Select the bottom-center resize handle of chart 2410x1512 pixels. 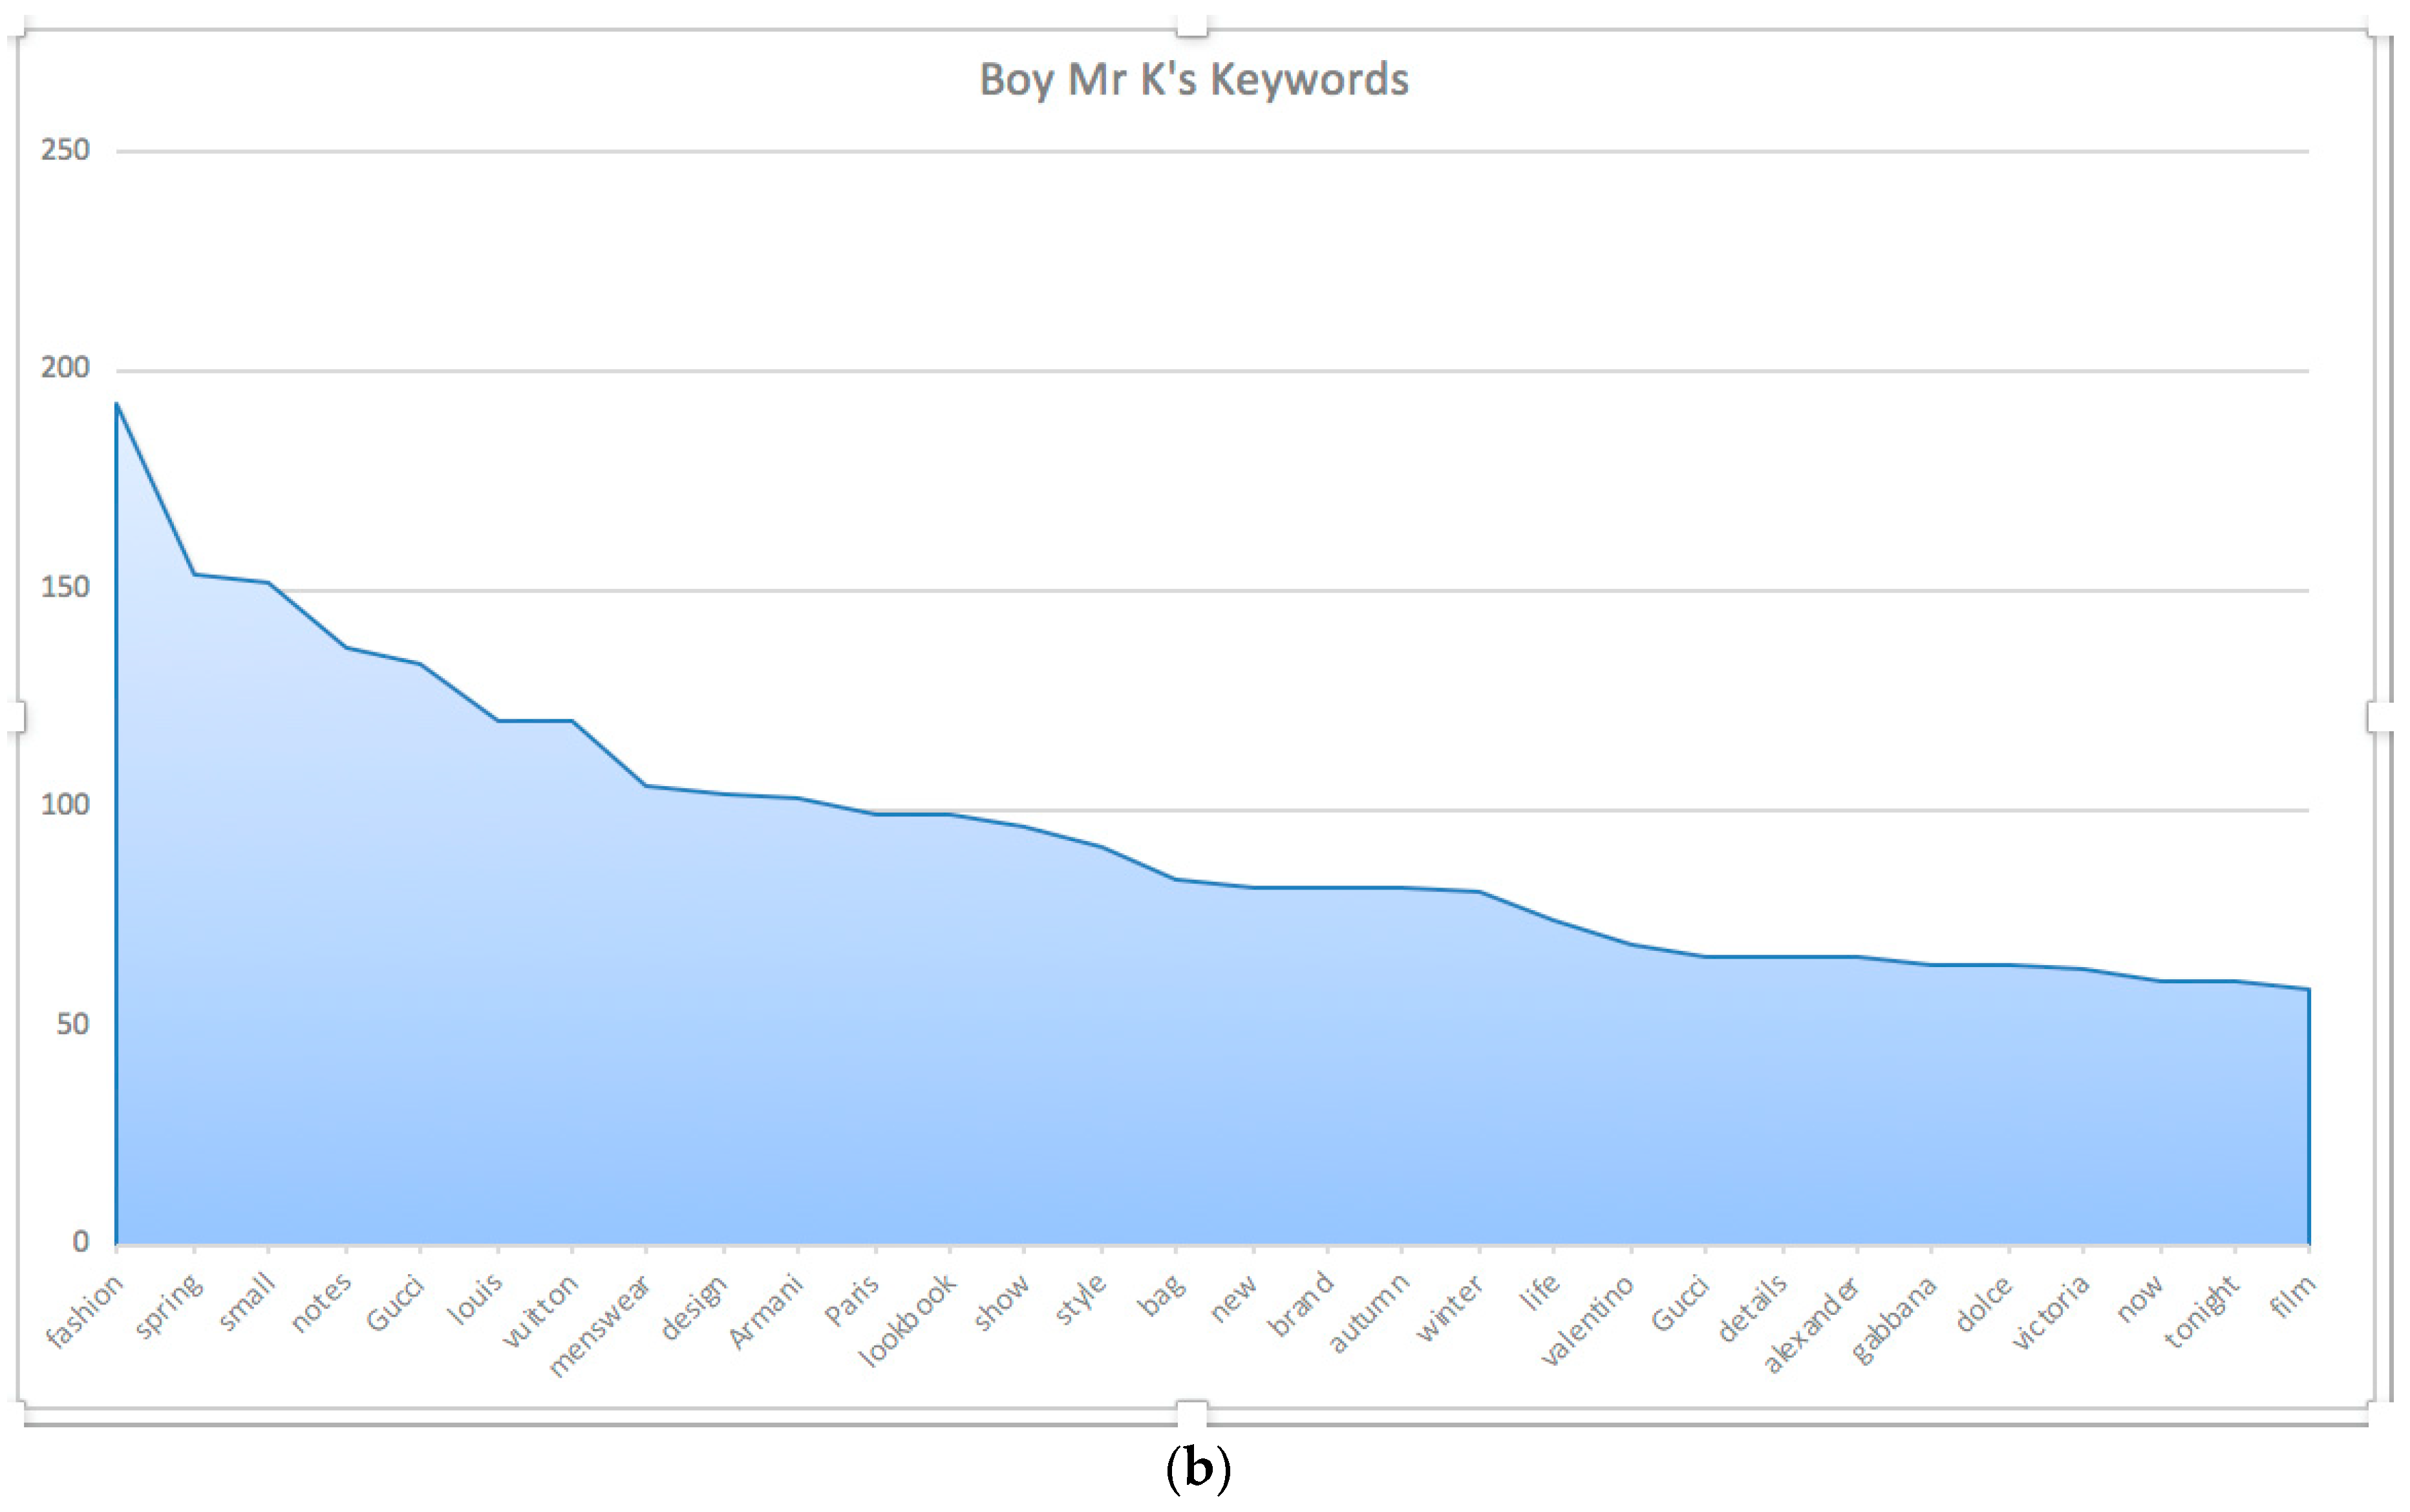pyautogui.click(x=1191, y=1414)
